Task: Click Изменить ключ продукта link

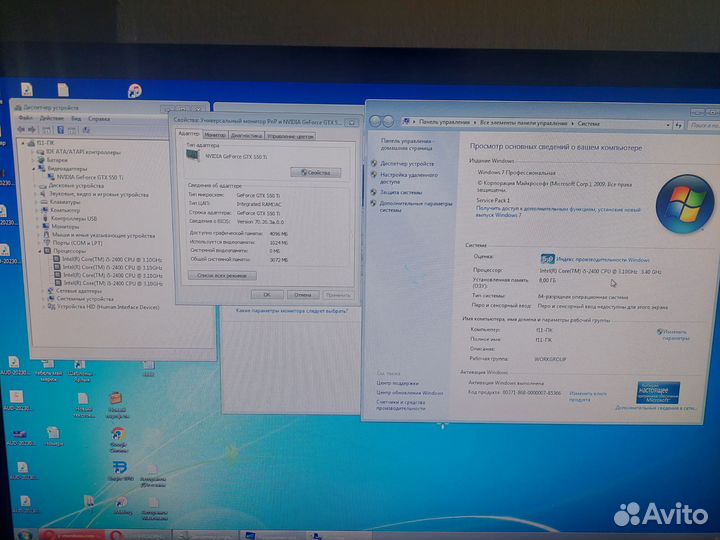Action: click(587, 397)
